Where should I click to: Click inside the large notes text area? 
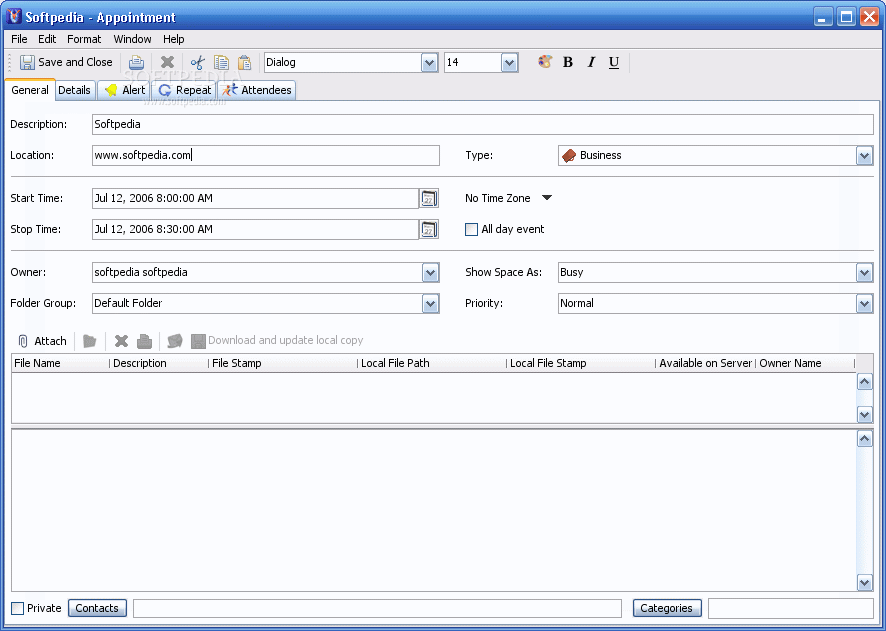434,511
